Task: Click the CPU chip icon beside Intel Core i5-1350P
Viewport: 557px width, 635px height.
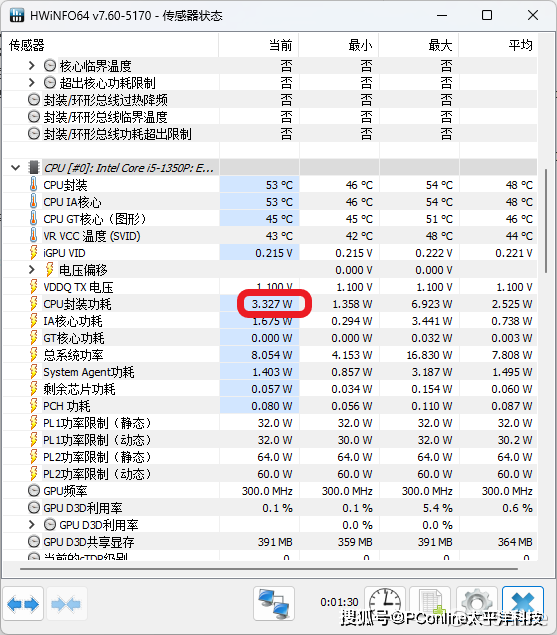Action: [x=34, y=167]
